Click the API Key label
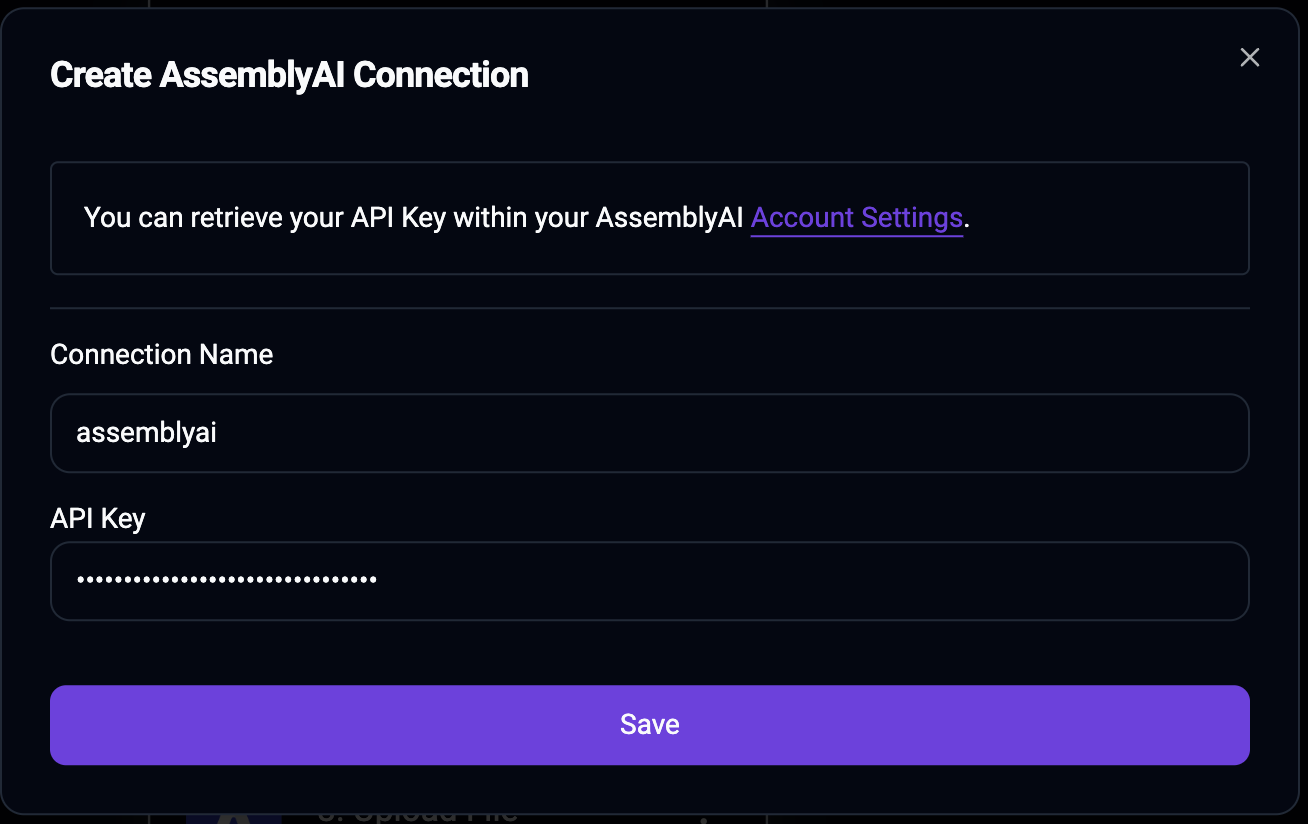 tap(97, 518)
